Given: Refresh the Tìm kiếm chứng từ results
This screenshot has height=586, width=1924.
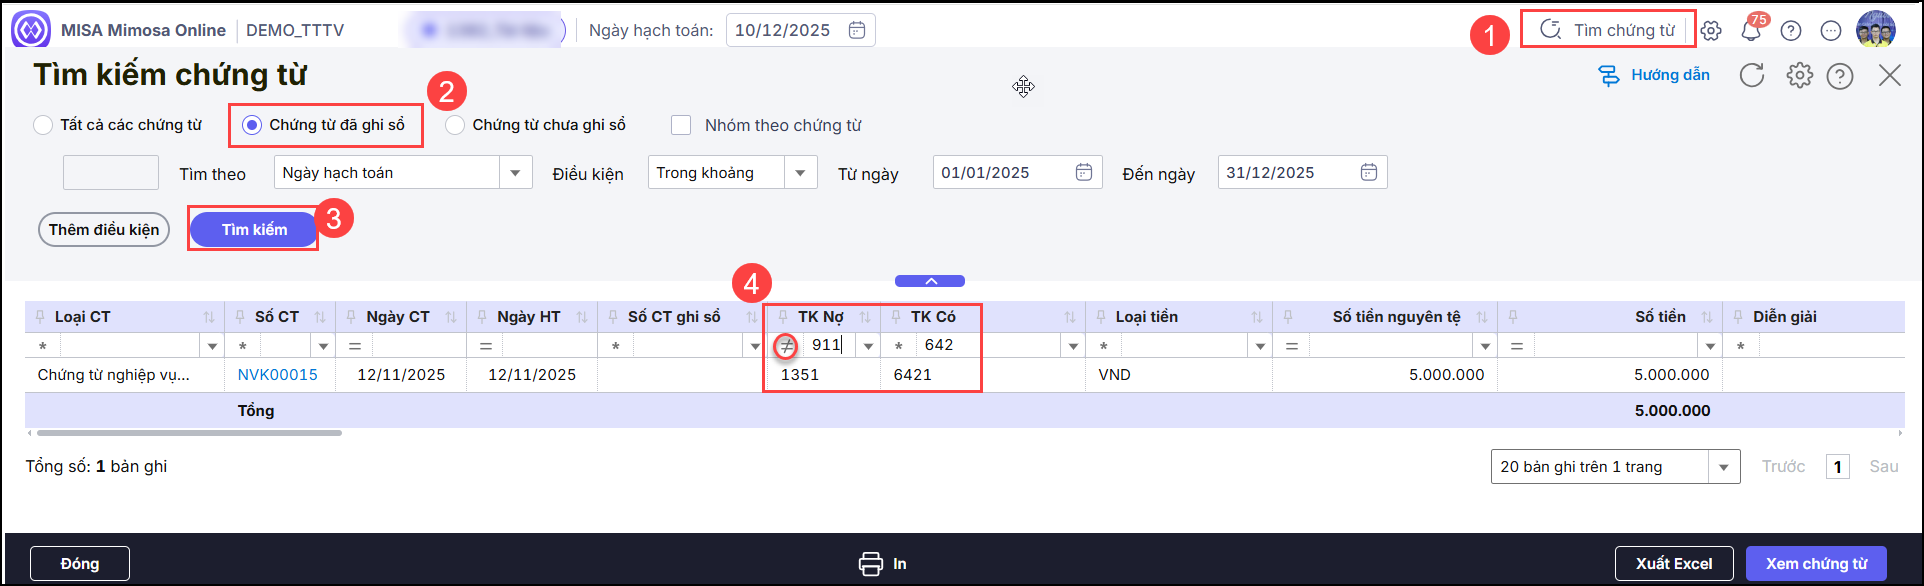Looking at the screenshot, I should pos(1752,75).
